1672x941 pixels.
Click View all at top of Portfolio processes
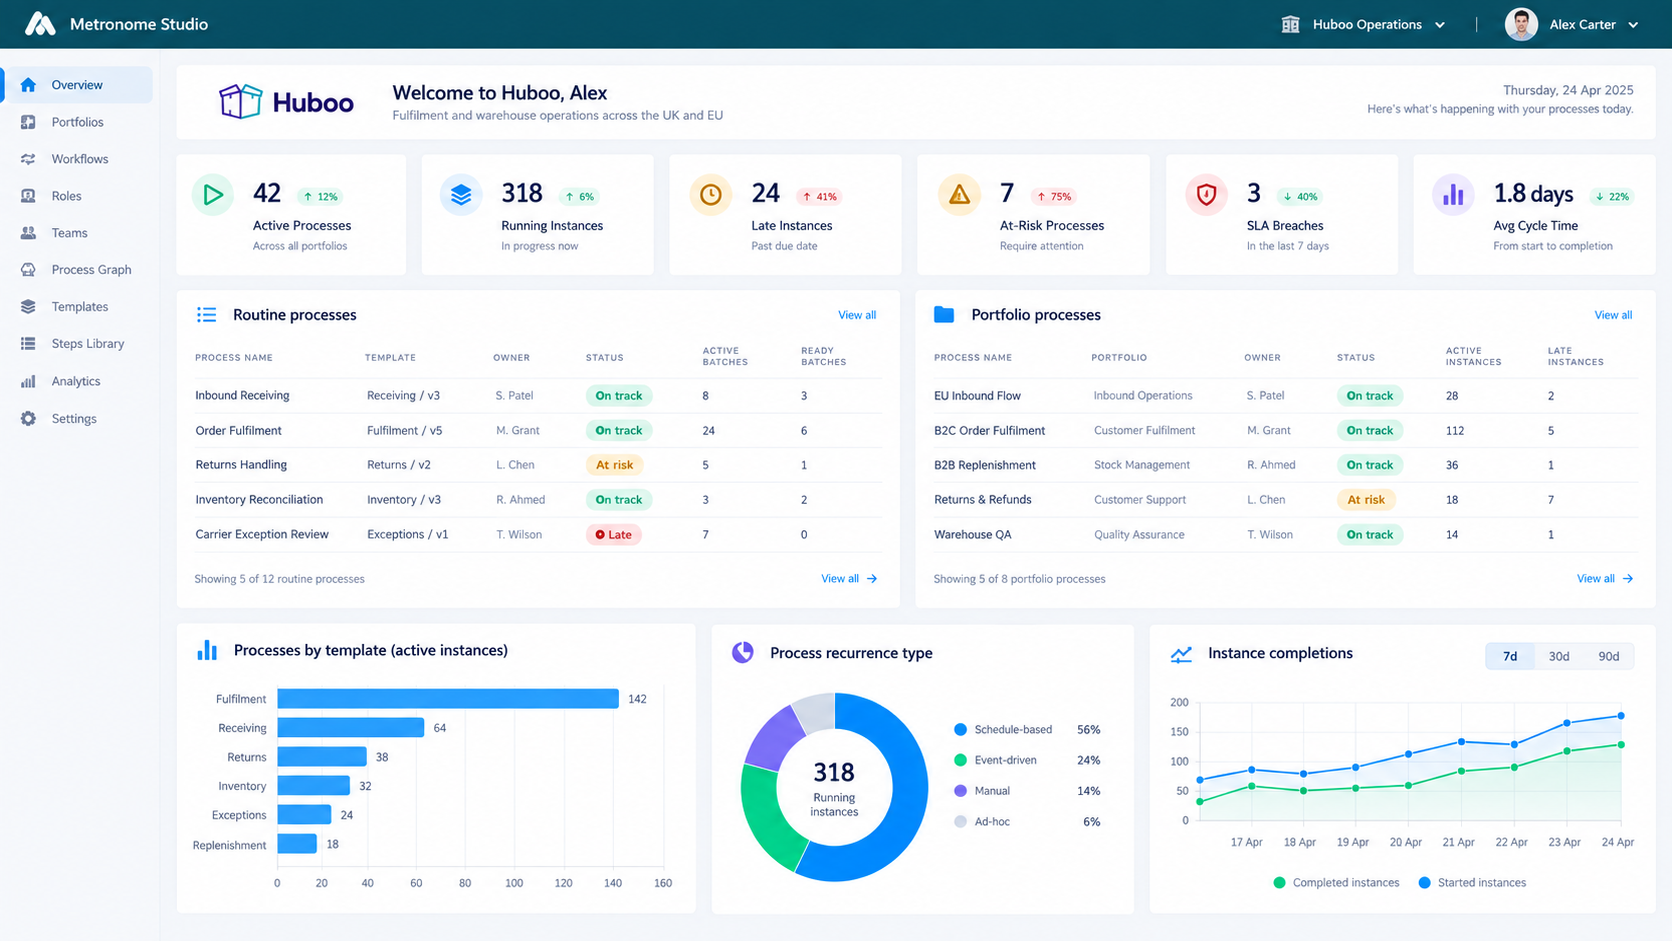point(1613,315)
